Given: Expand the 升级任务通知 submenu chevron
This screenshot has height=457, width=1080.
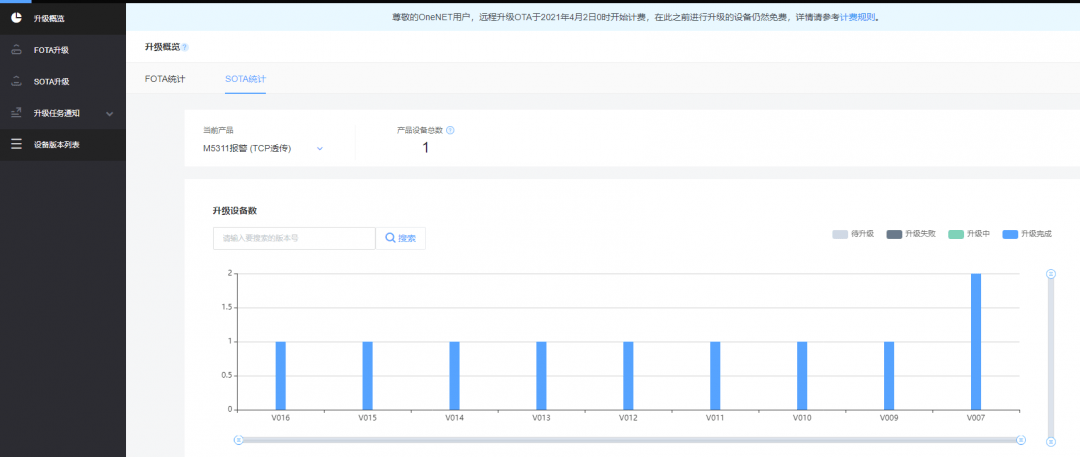Looking at the screenshot, I should point(110,114).
